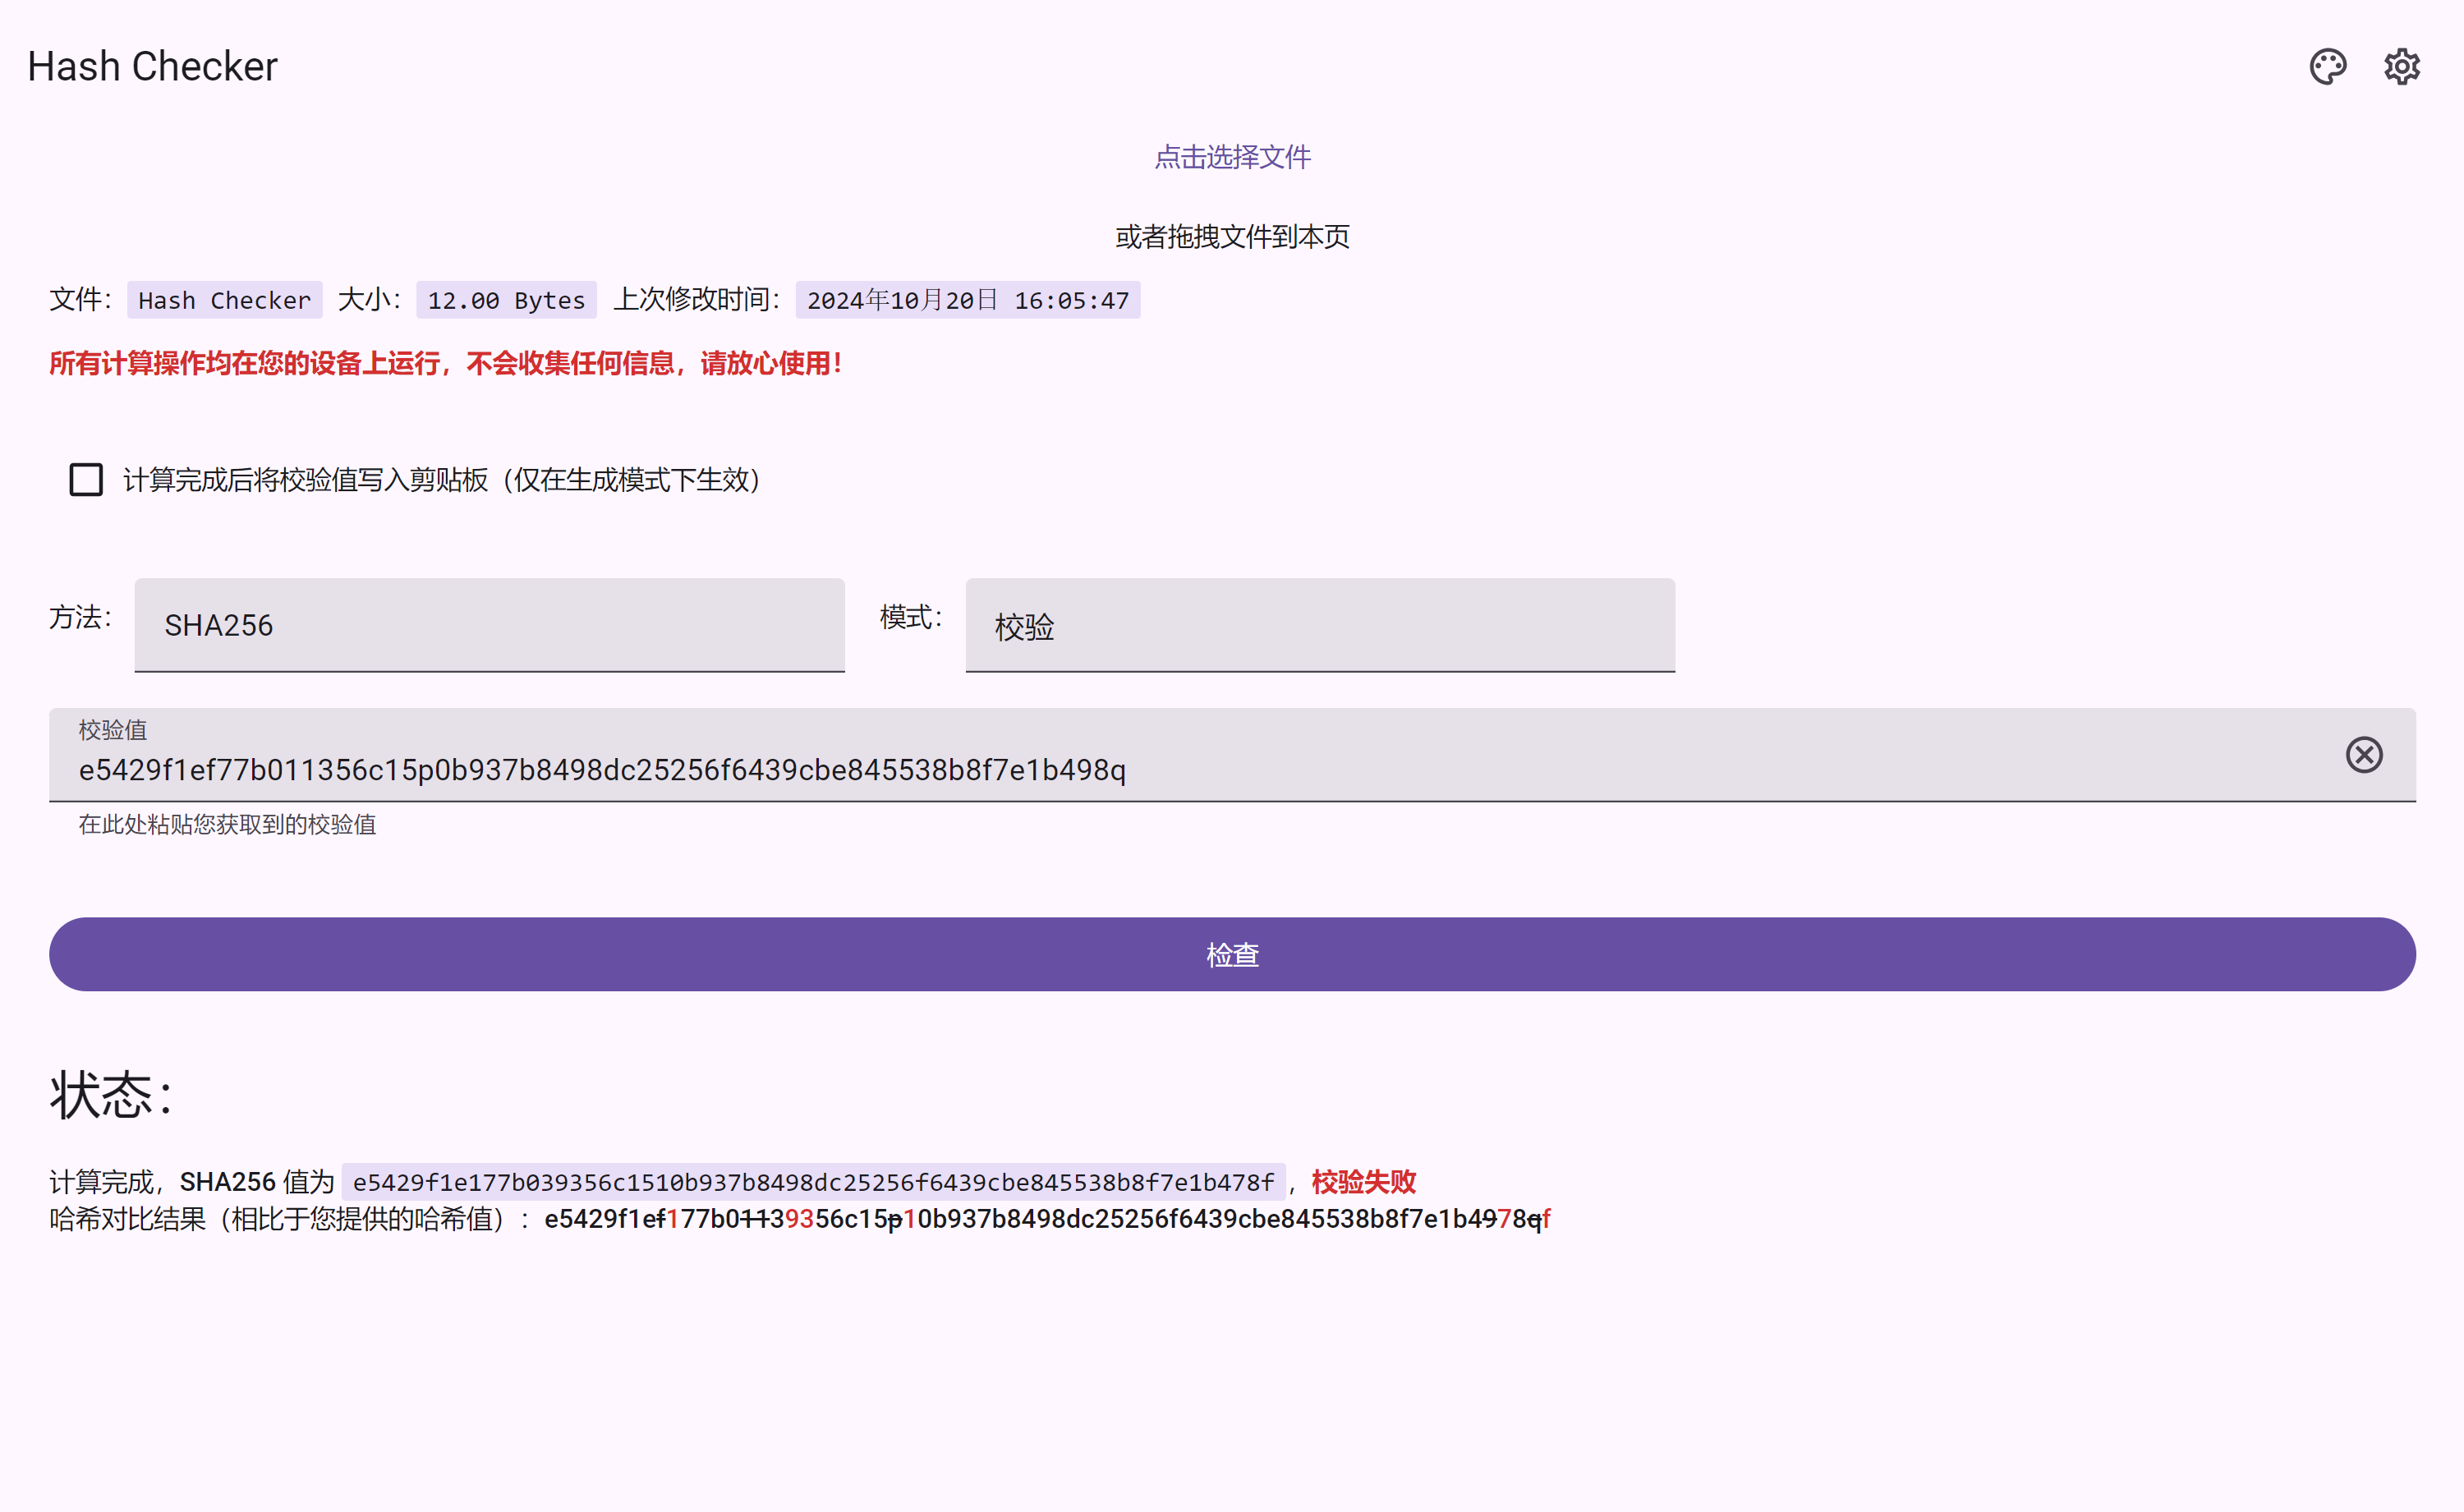Open the 校验 mode dropdown
The width and height of the screenshot is (2464, 1512).
click(1319, 625)
